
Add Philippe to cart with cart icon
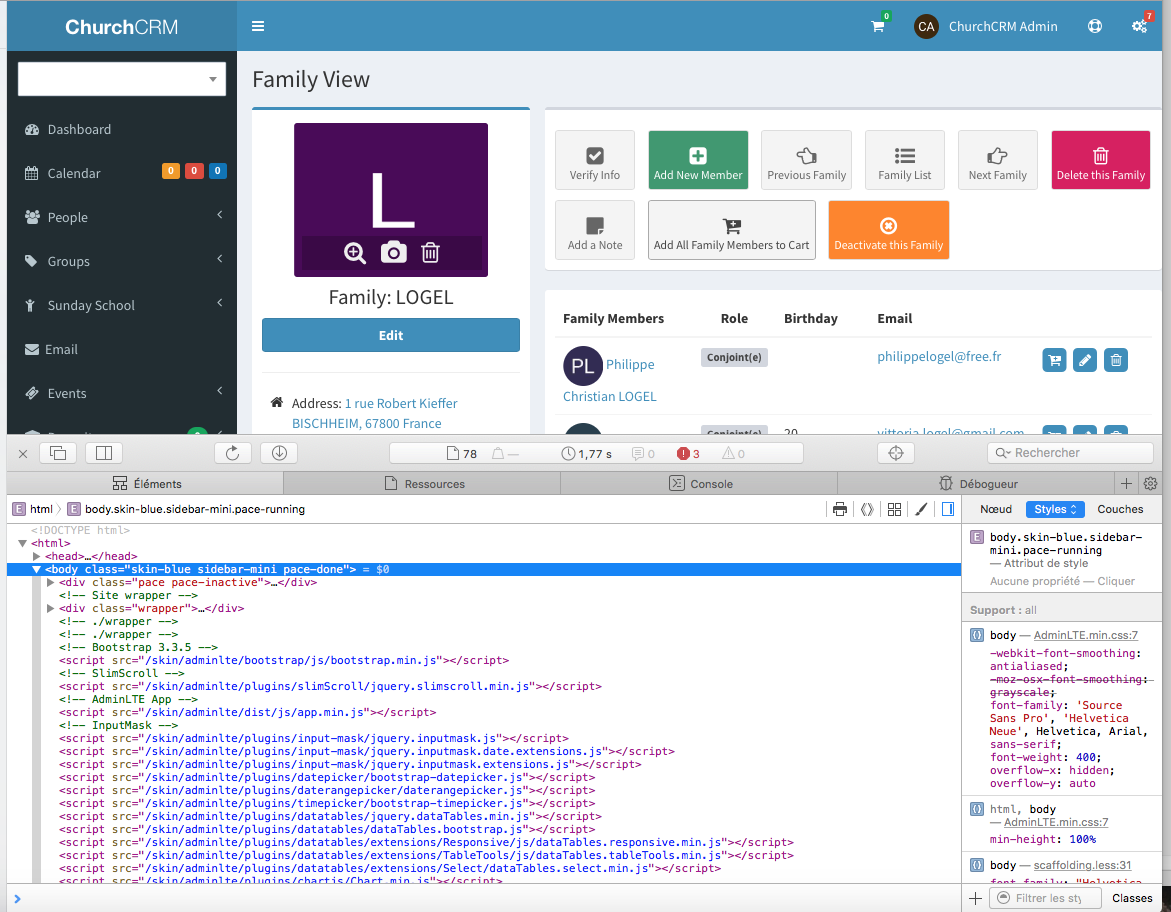(x=1054, y=360)
